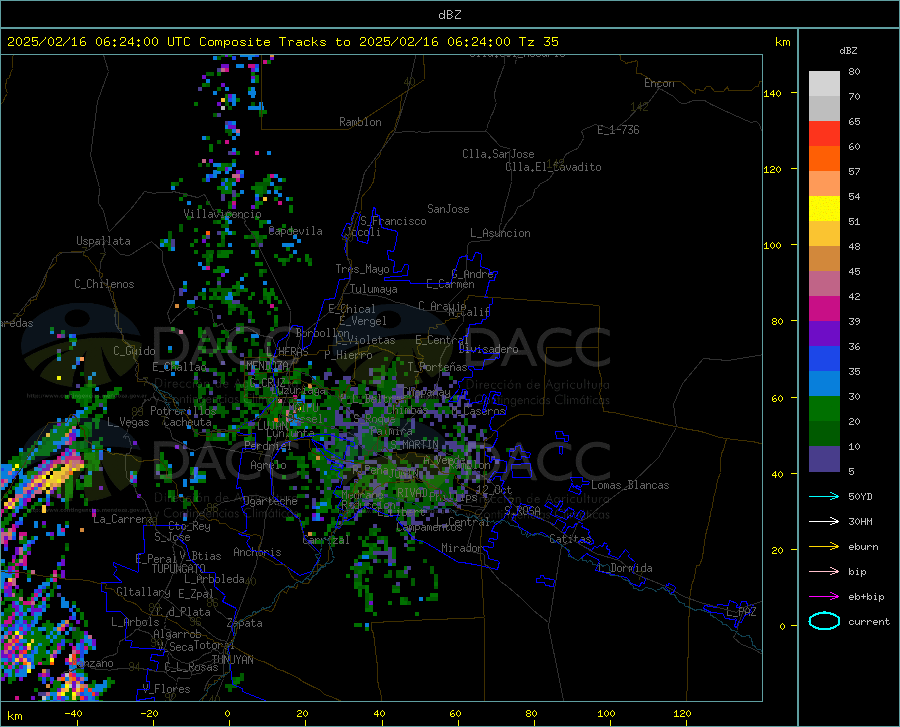
Task: Click the Tulumaya label
Action: [x=374, y=289]
